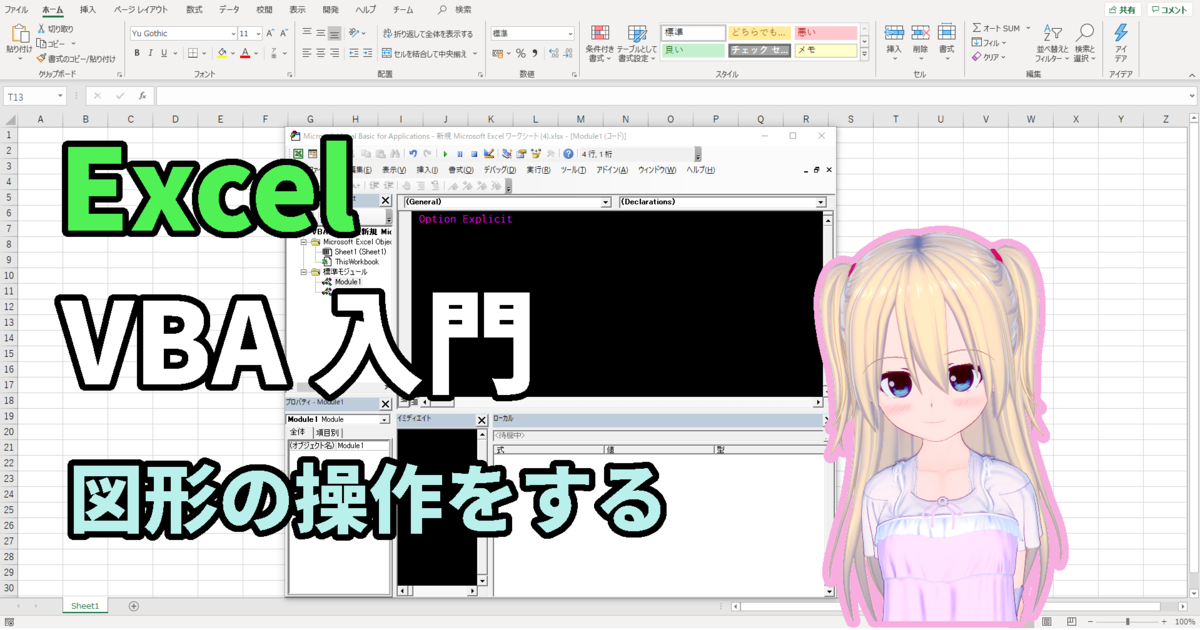Click the Reset stop button in VBA toolbar
Image resolution: width=1200 pixels, height=630 pixels.
[x=473, y=154]
